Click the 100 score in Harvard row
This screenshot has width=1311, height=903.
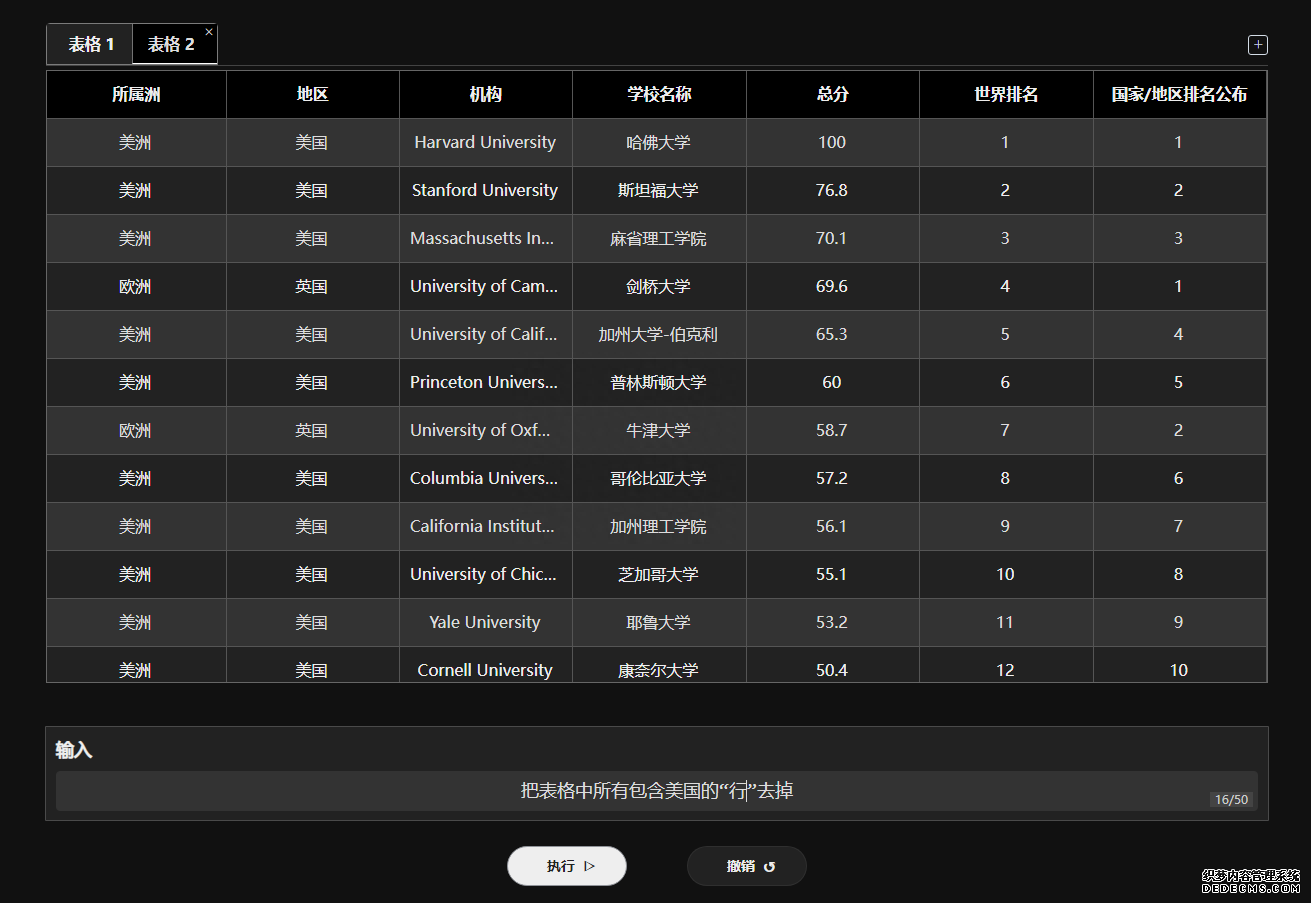833,143
